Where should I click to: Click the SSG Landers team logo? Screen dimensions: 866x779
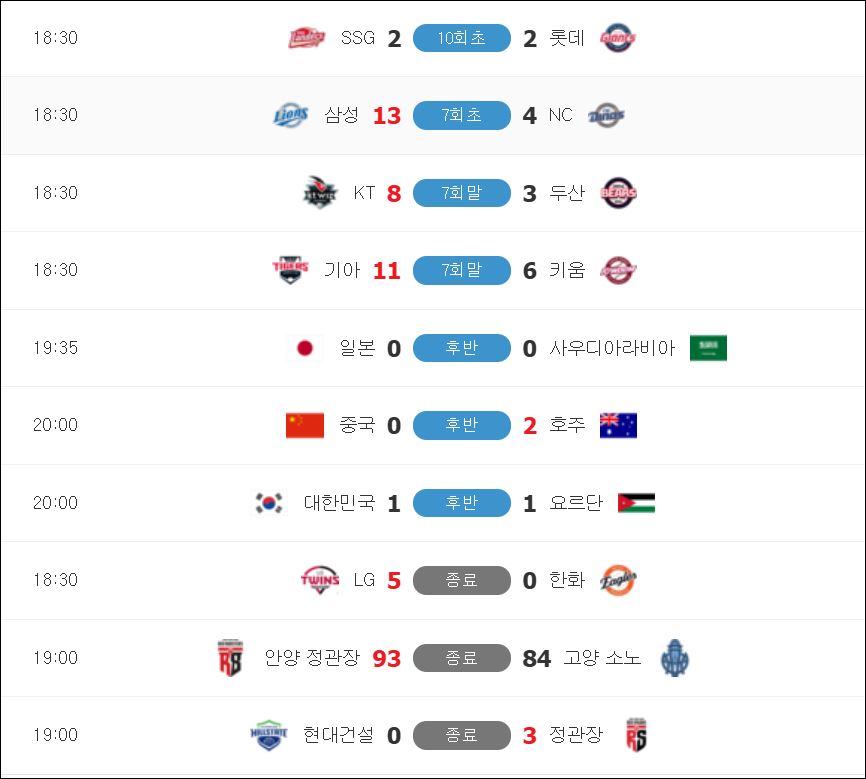[307, 38]
